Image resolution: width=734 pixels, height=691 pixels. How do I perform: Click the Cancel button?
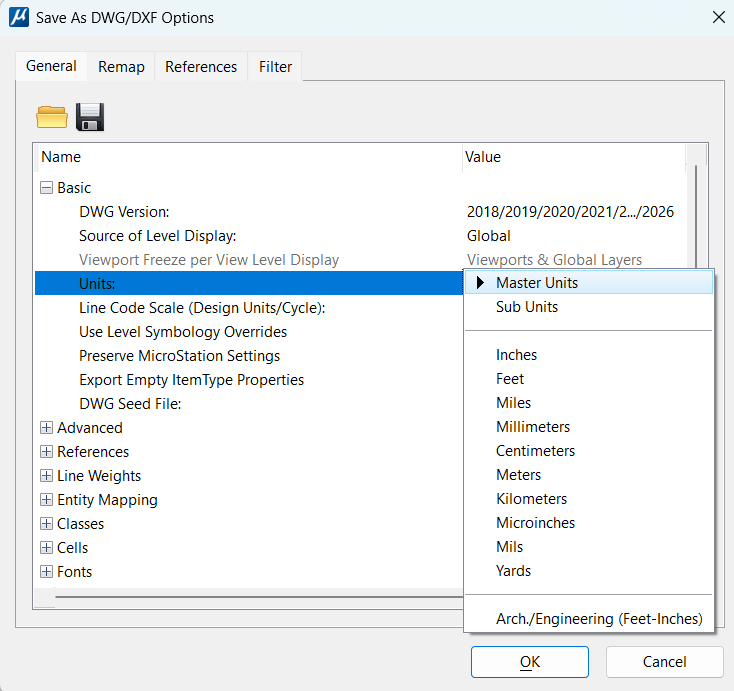664,661
